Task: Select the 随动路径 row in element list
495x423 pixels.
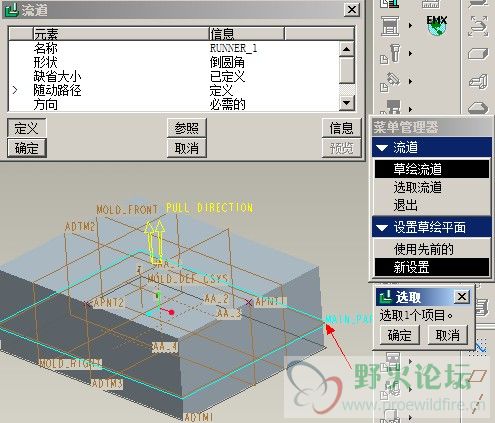Action: click(173, 91)
